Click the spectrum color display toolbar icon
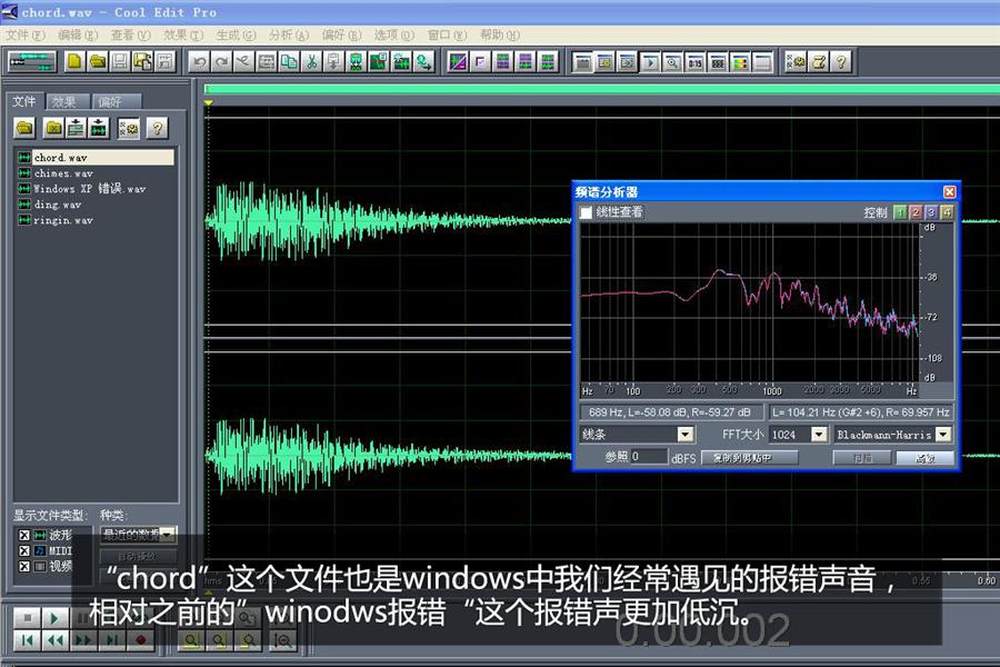Viewport: 1000px width, 667px height. 740,62
